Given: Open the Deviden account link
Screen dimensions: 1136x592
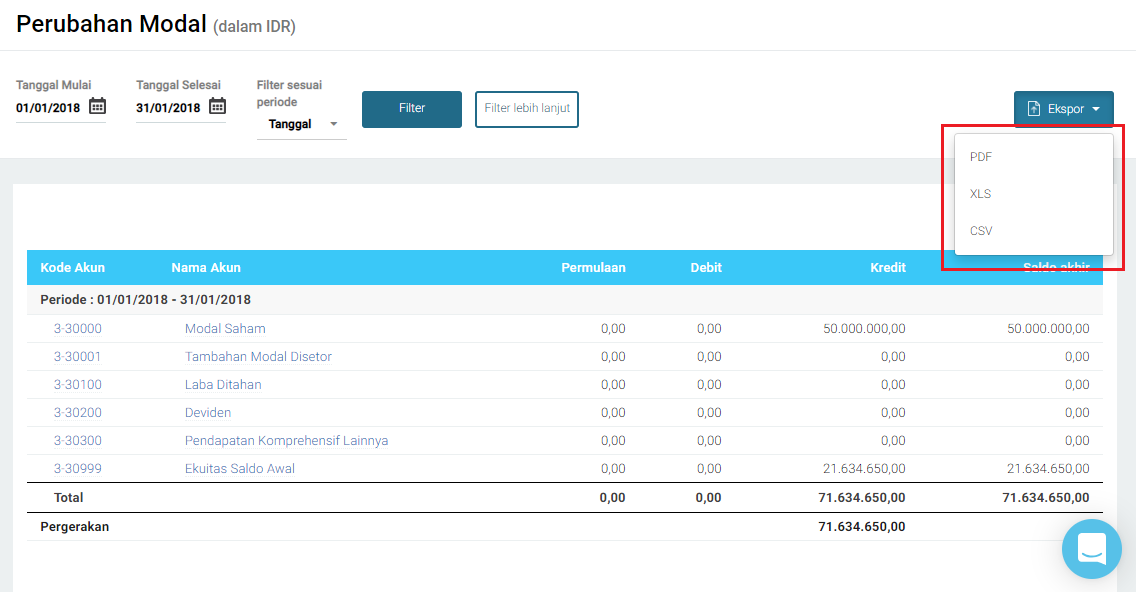Looking at the screenshot, I should coord(208,413).
